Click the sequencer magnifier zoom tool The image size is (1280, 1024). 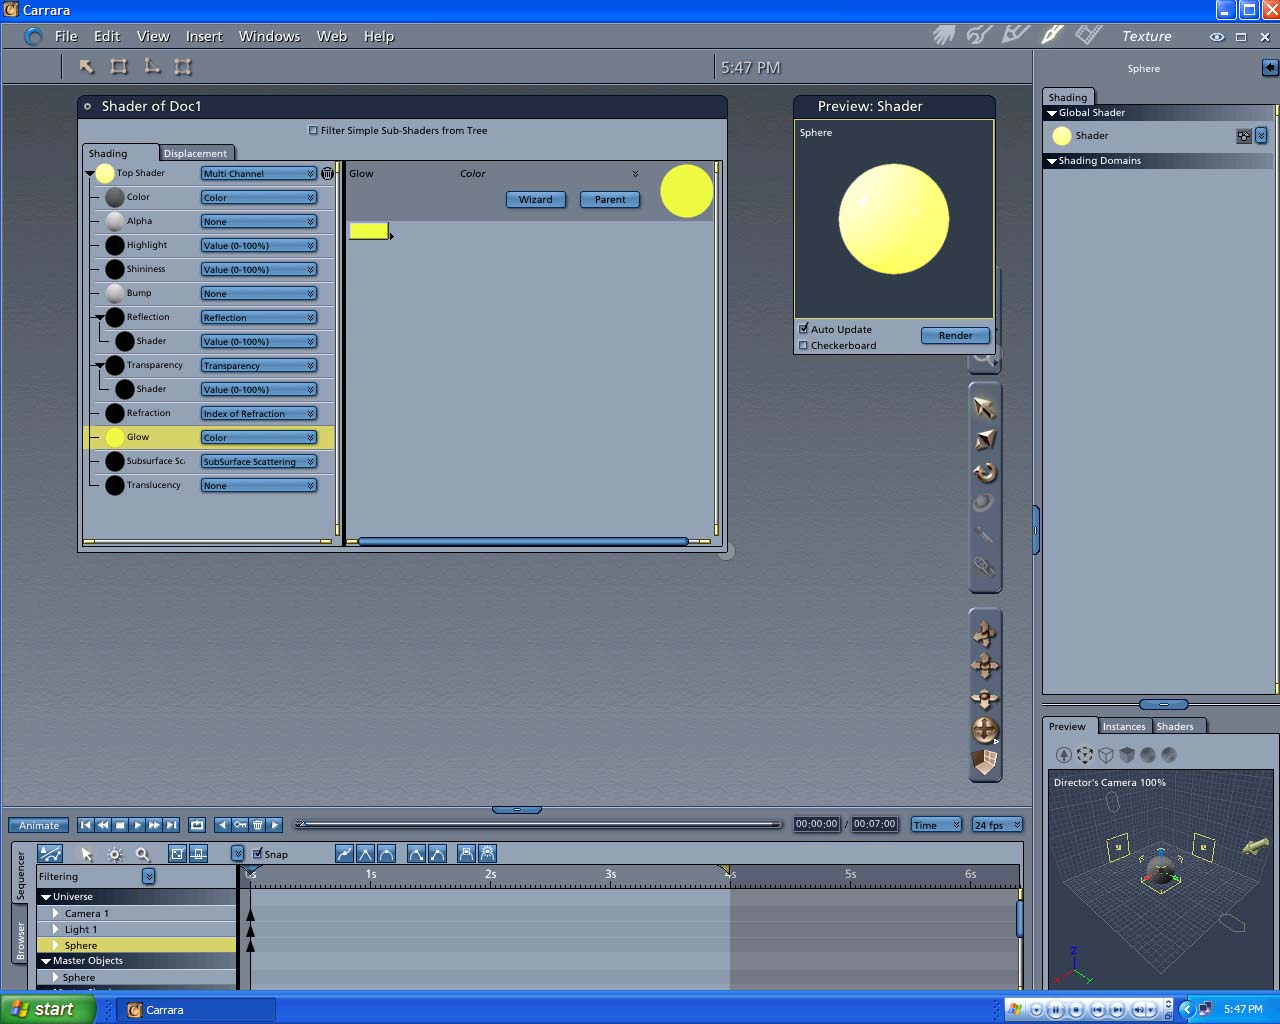coord(142,854)
